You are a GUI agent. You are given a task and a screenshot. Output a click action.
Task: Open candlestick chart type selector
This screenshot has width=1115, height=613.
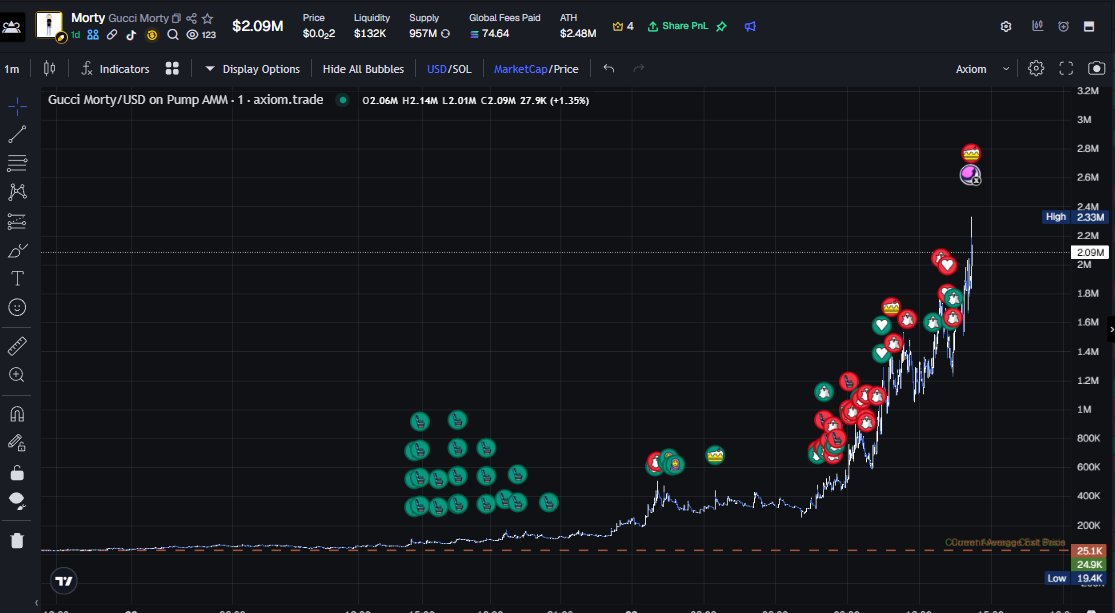(x=49, y=68)
